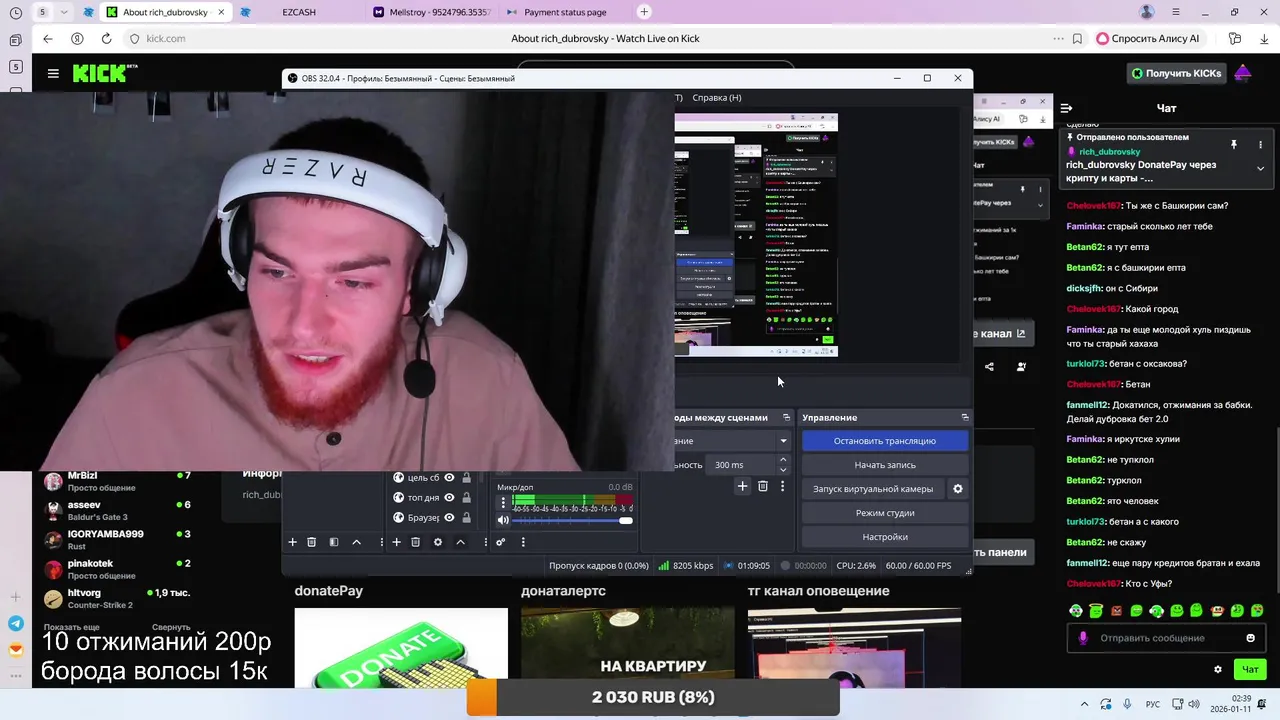1280x720 pixels.
Task: Pop out scene transitions dock icon
Action: click(x=786, y=417)
